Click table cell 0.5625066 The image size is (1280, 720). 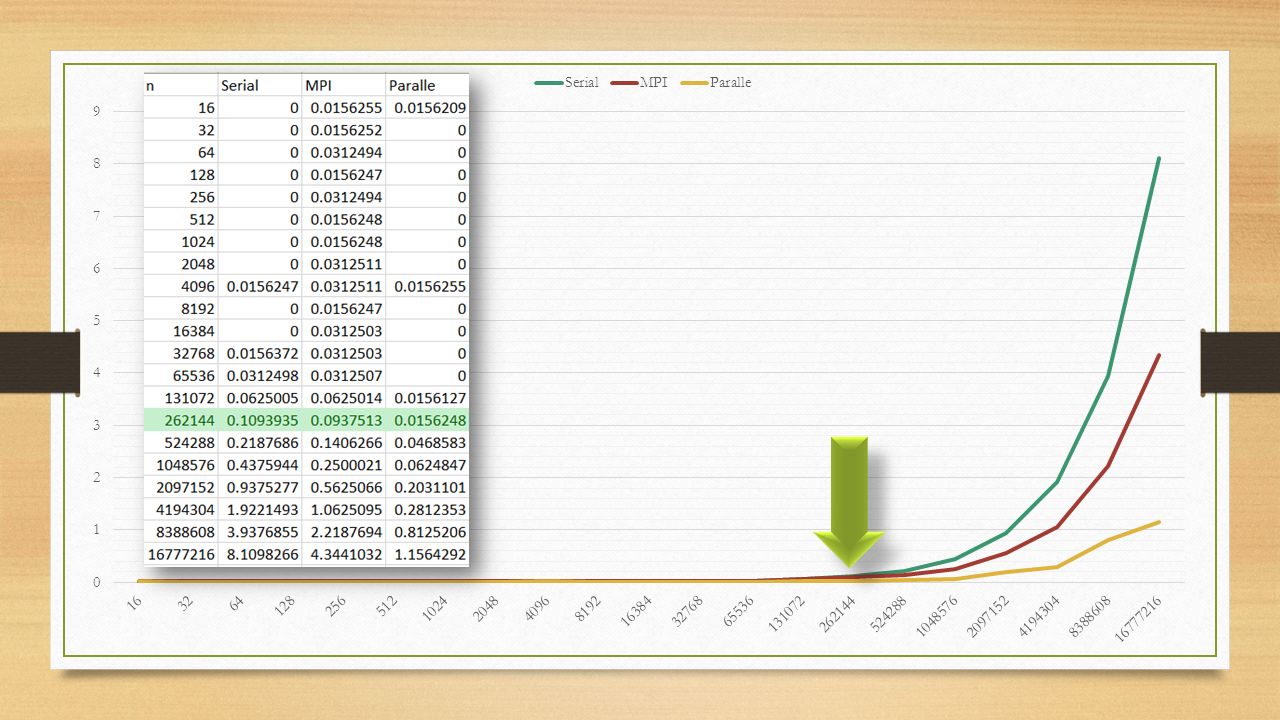[x=346, y=487]
